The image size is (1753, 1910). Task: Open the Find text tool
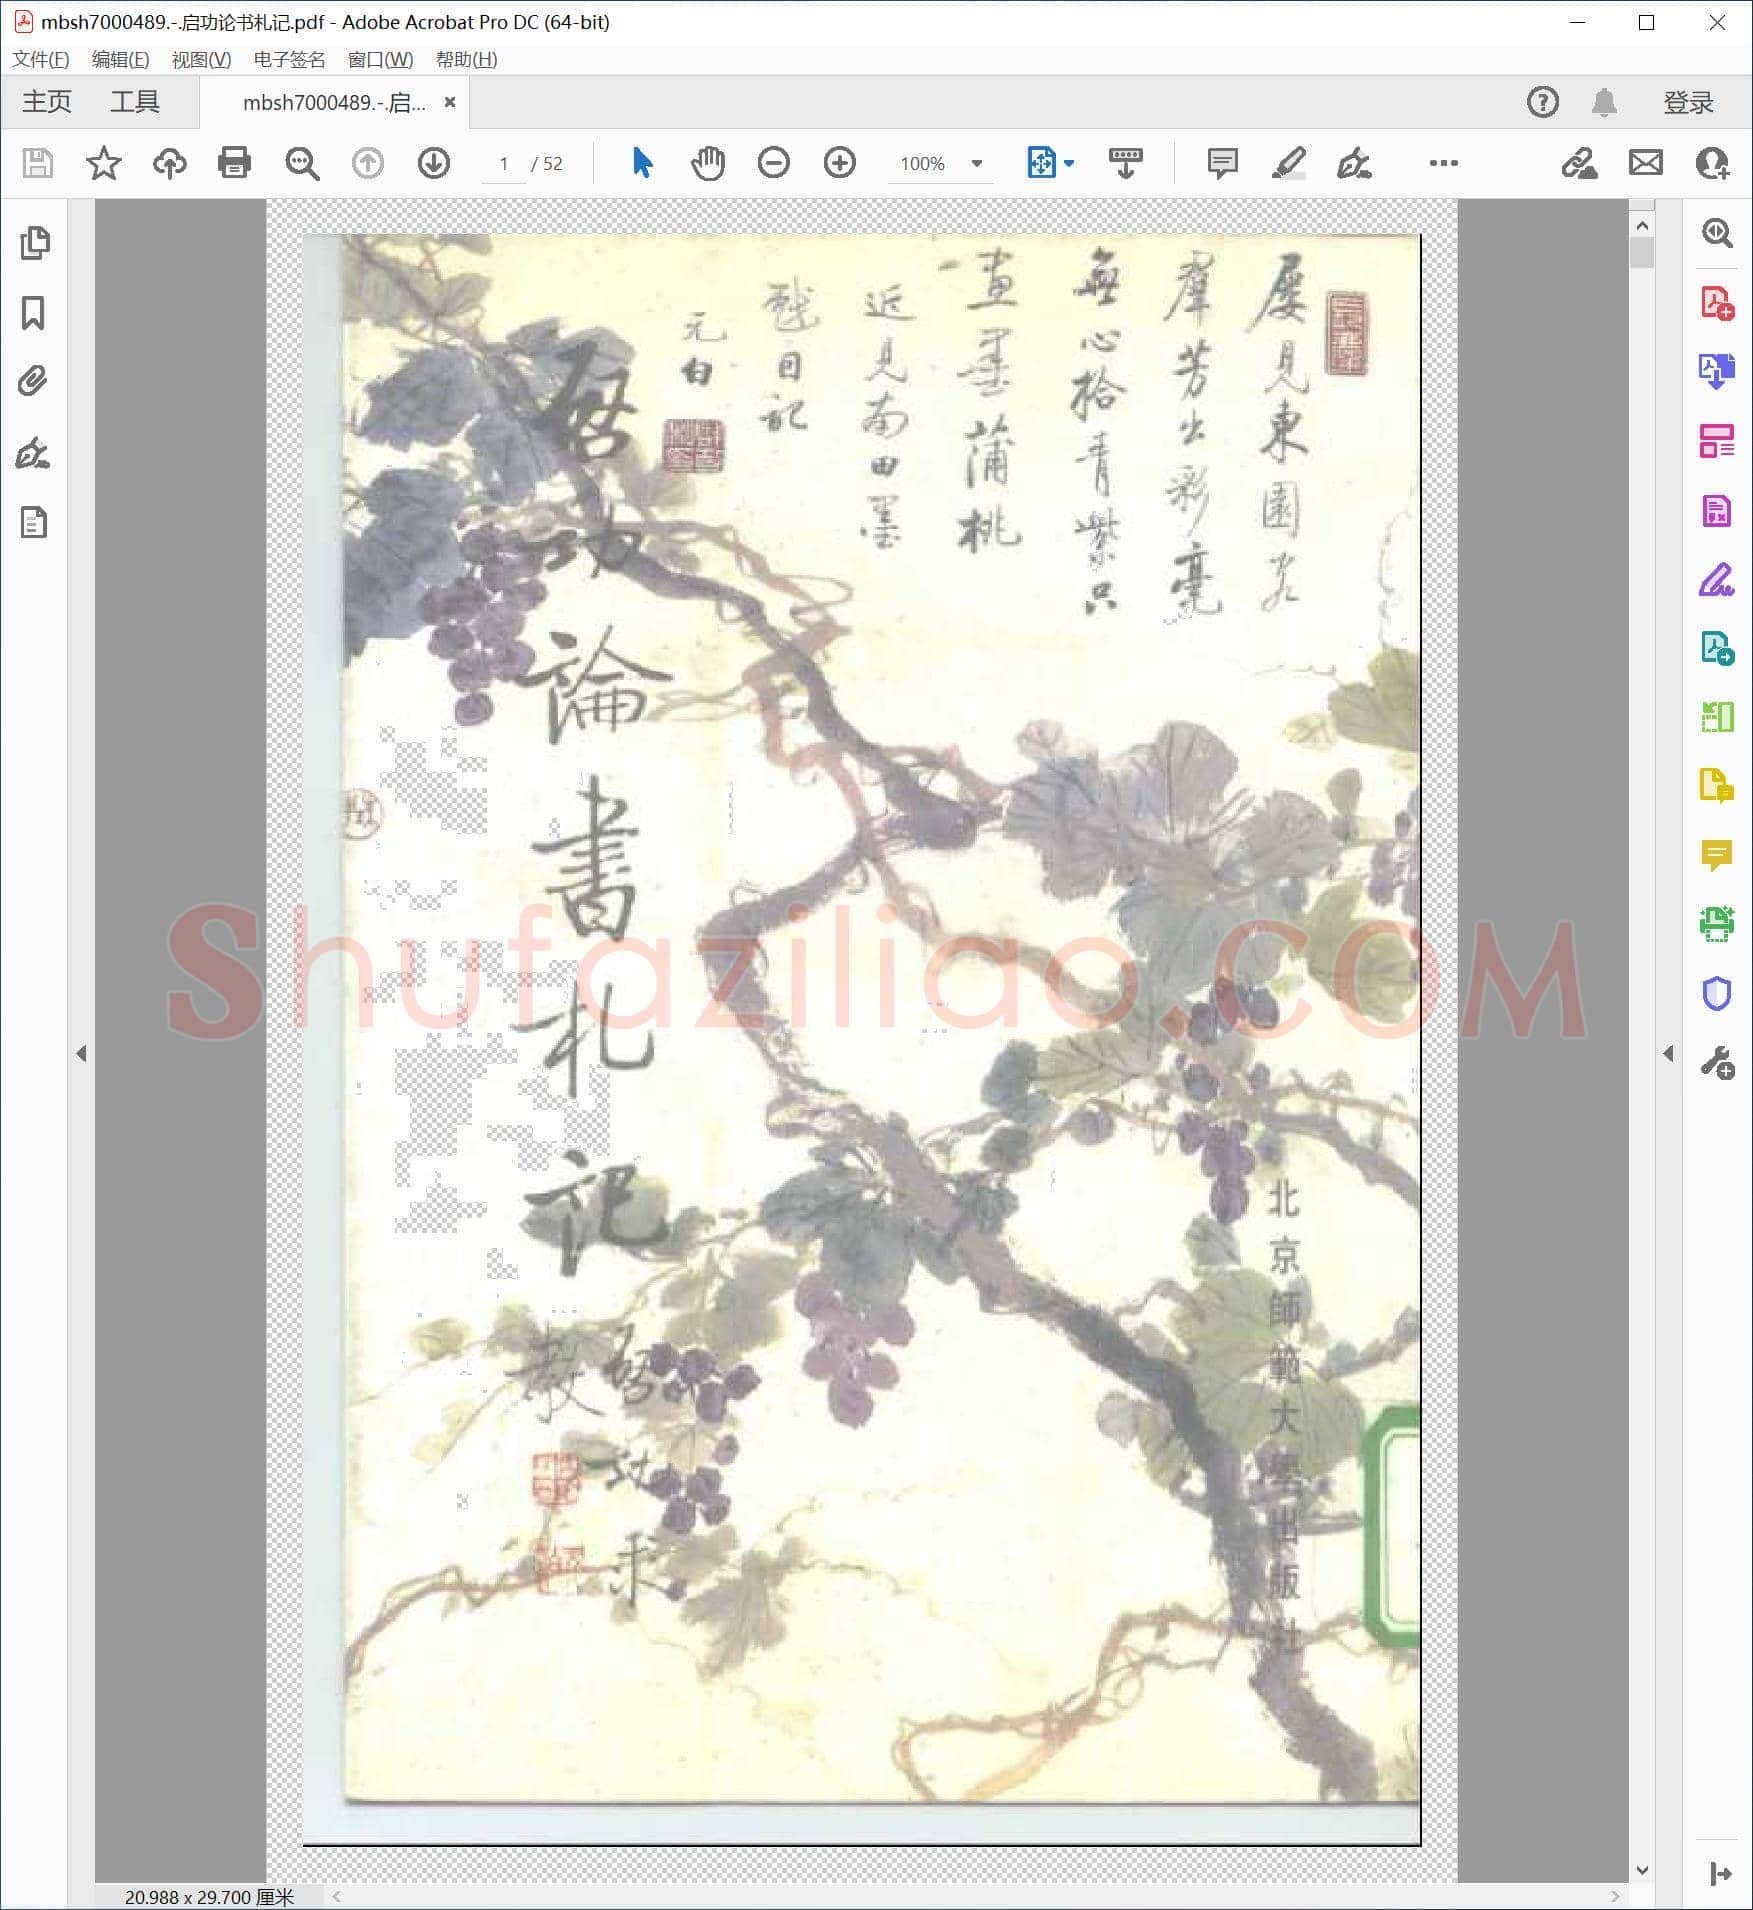point(301,163)
